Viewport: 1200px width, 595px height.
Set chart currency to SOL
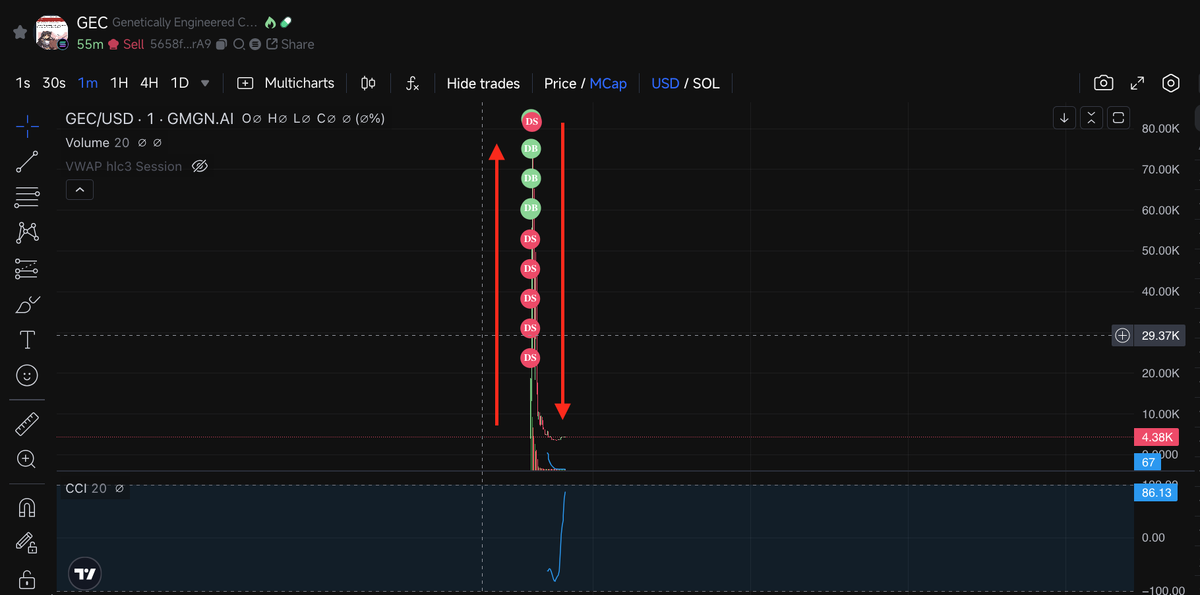[706, 83]
